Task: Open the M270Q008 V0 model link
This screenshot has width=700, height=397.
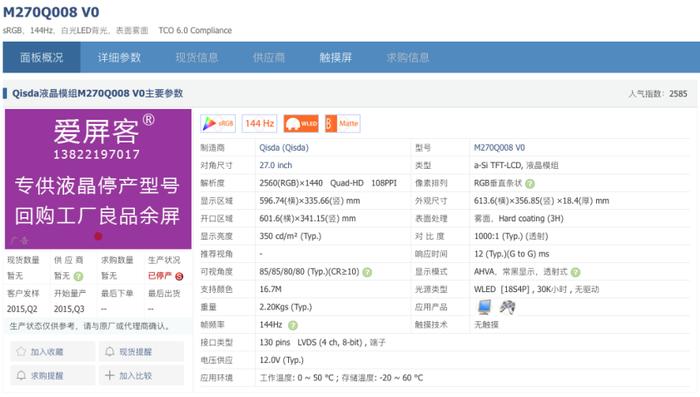Action: tap(499, 148)
